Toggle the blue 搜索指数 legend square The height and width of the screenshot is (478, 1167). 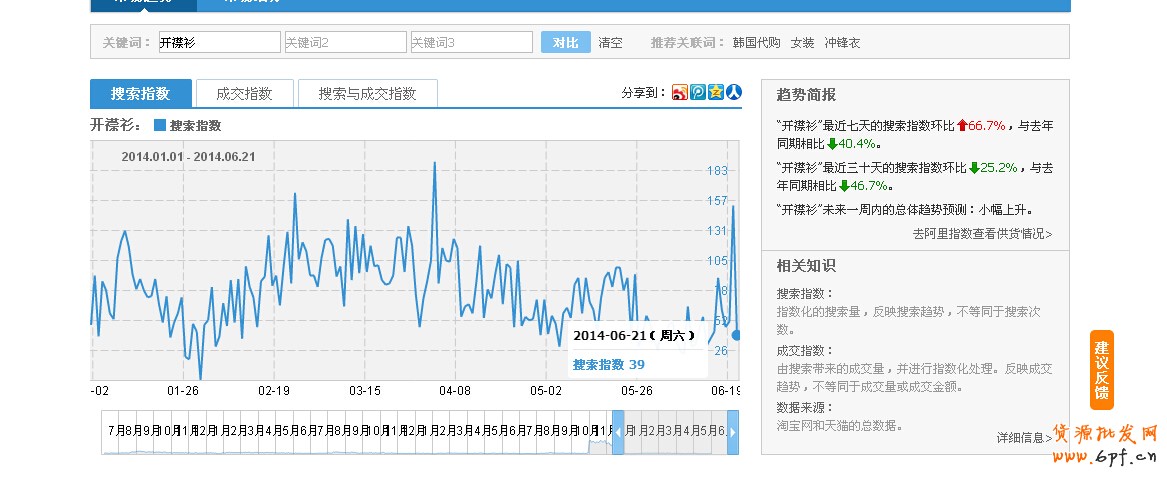[x=159, y=126]
